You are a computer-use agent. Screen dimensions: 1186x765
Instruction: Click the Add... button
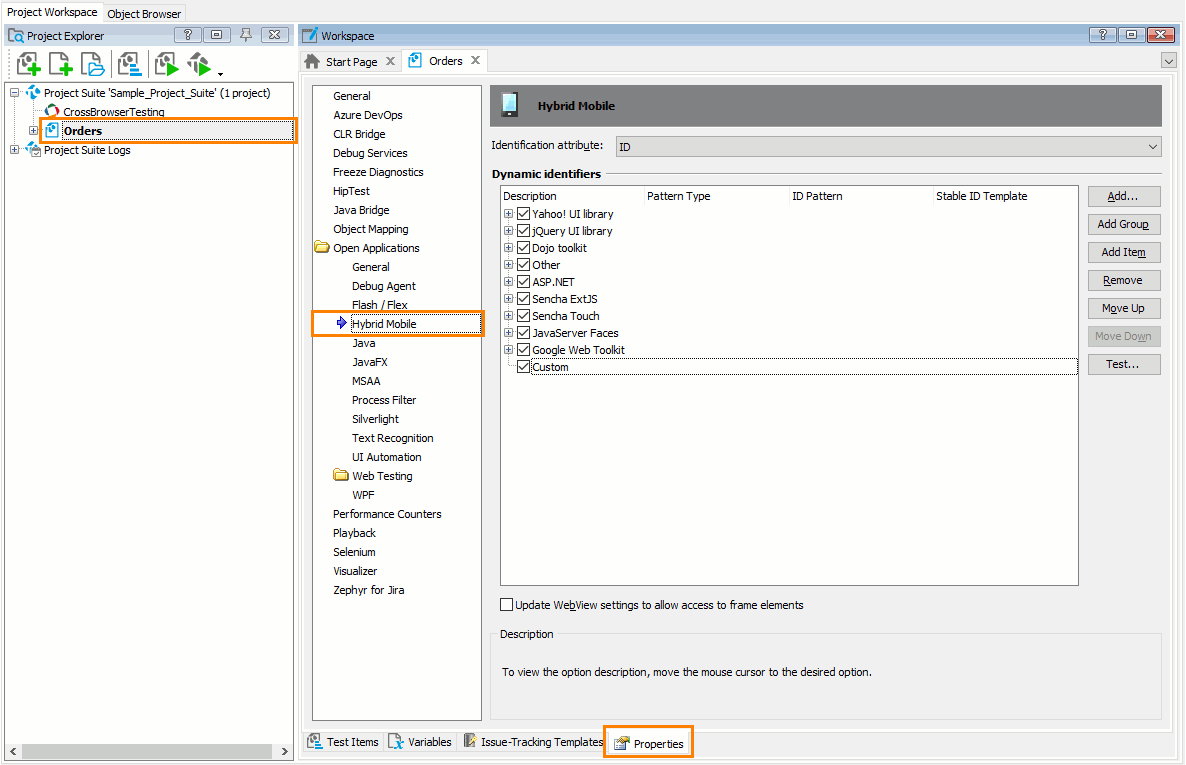1123,196
